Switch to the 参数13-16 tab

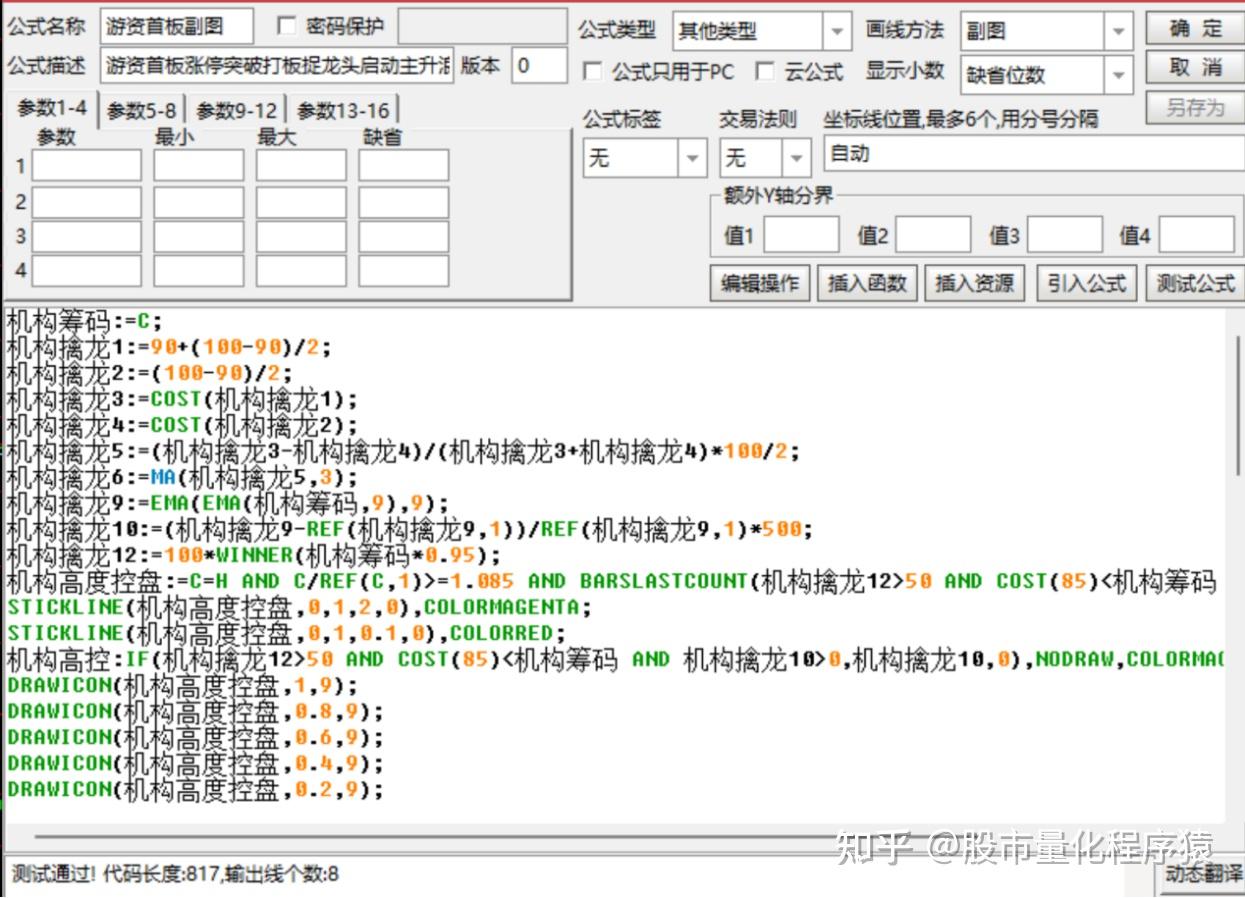click(343, 111)
